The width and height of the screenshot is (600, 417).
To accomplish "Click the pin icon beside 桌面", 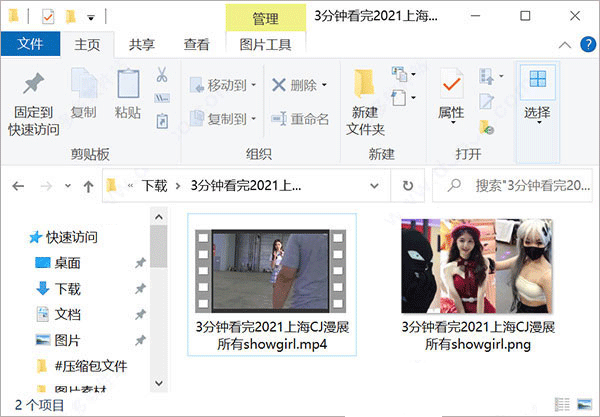I will tap(140, 263).
